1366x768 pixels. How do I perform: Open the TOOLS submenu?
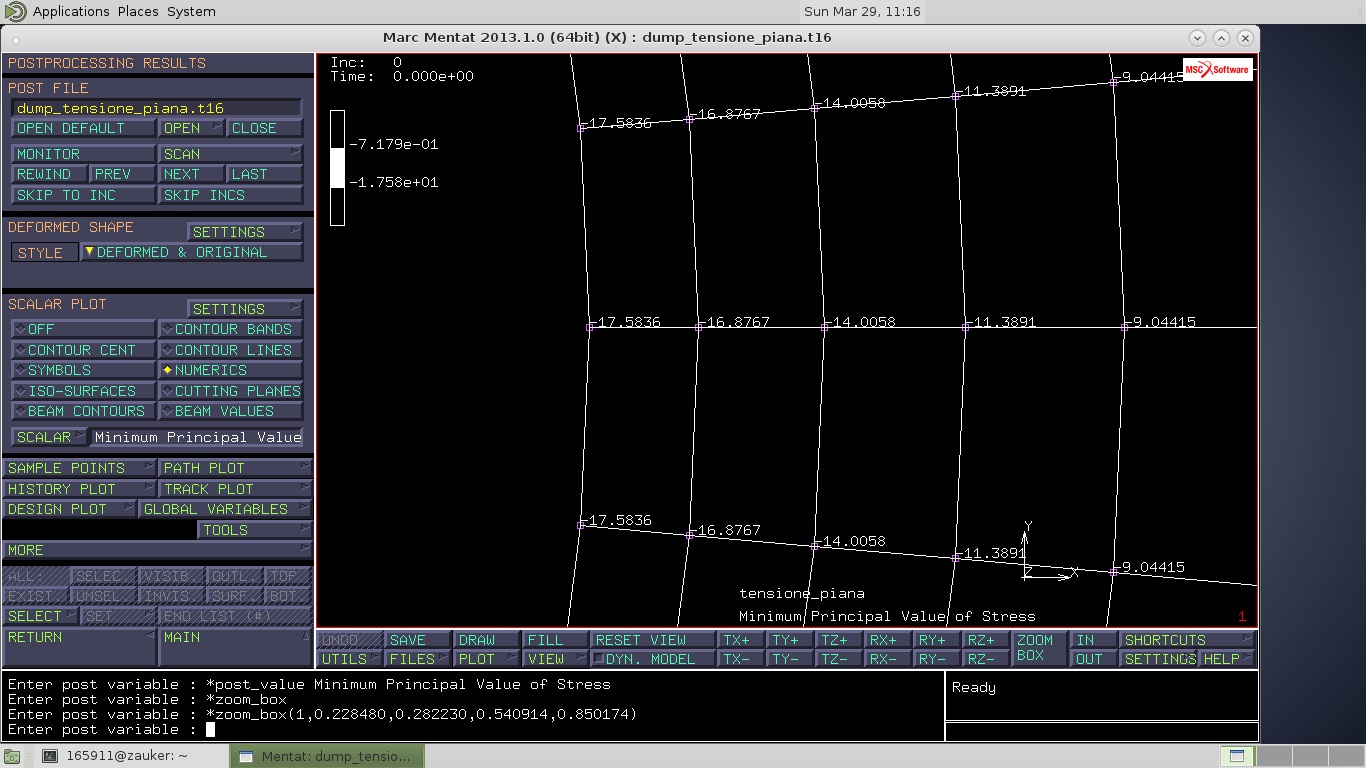(254, 530)
